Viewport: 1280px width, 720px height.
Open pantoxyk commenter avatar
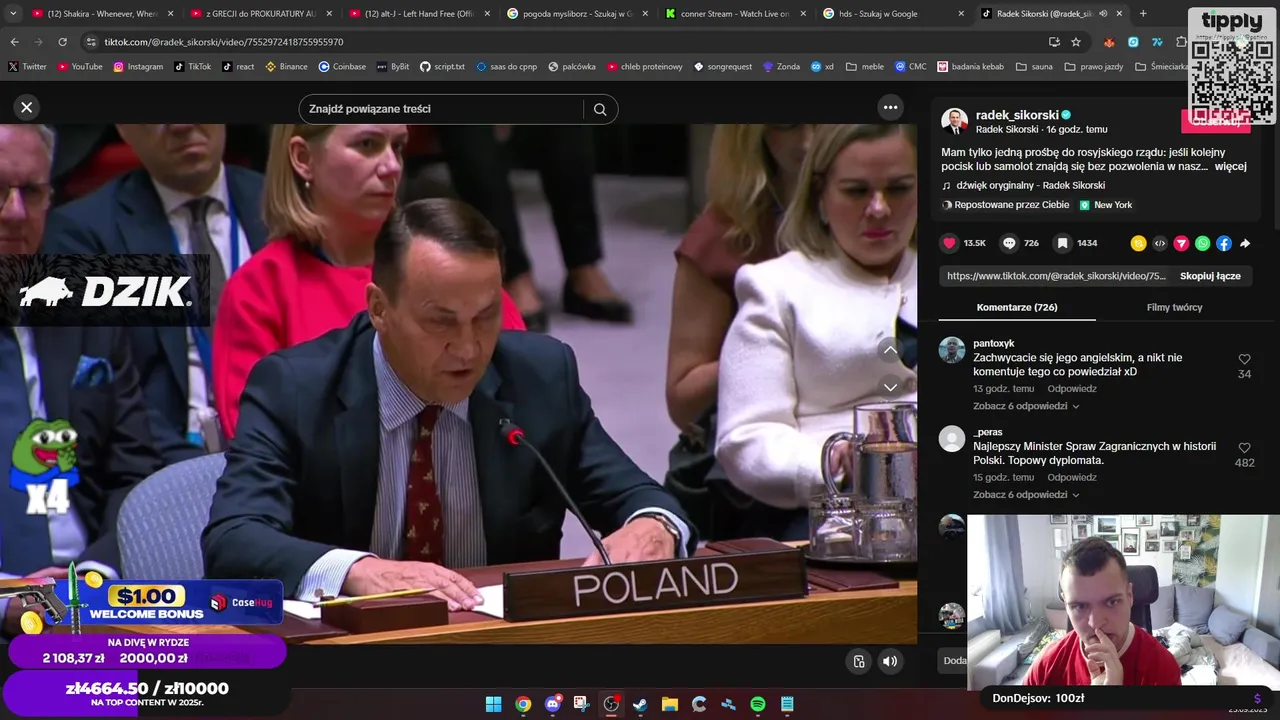(952, 350)
